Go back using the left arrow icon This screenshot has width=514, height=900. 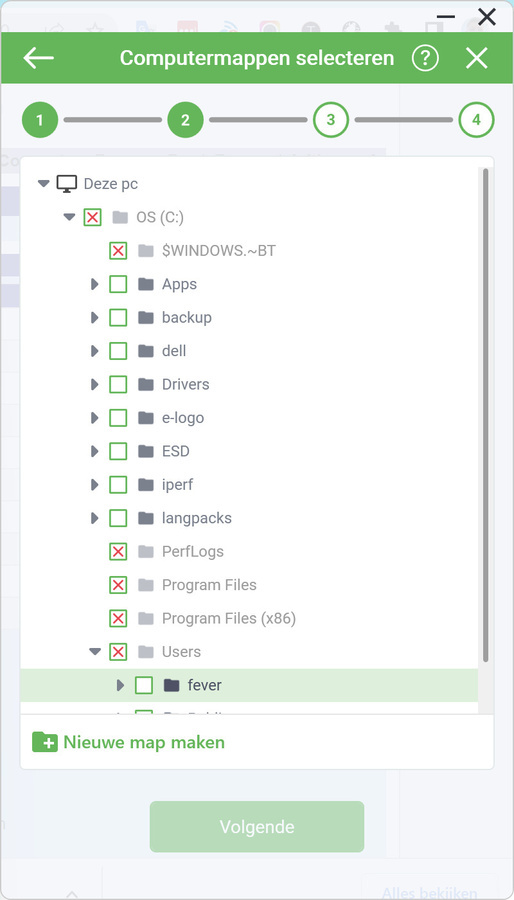[38, 58]
